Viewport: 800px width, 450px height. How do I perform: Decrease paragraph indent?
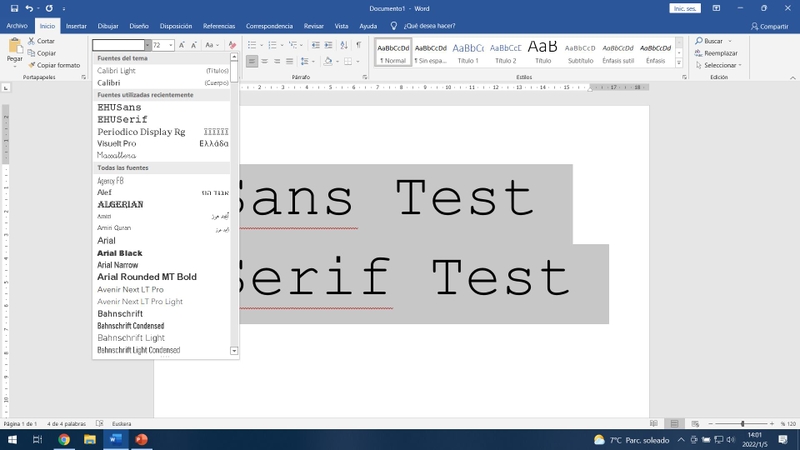316,45
